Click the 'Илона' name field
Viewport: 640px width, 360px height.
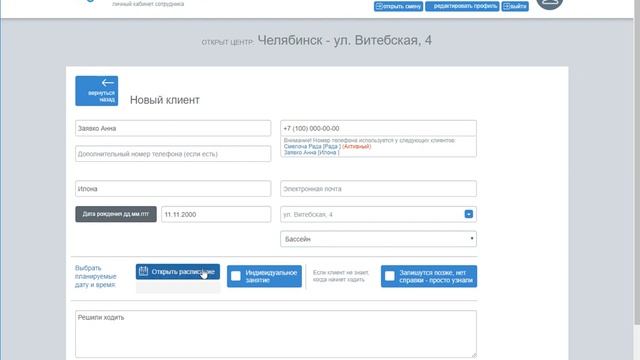click(x=173, y=189)
